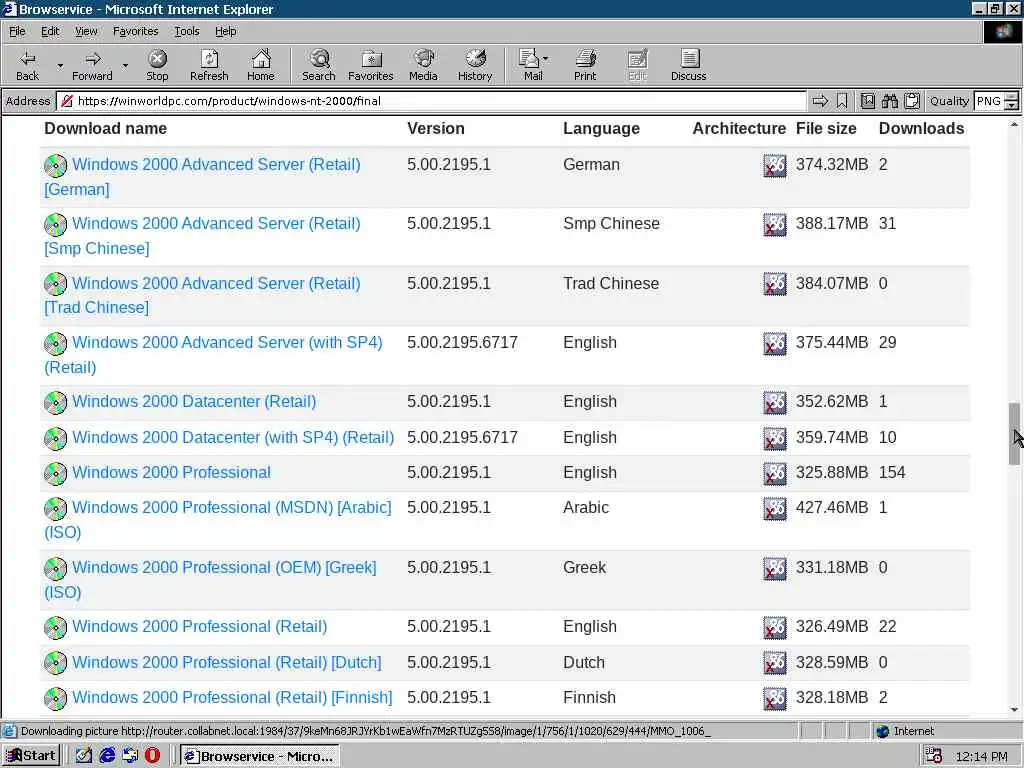Open the plain Windows 2000 Professional link

click(x=171, y=472)
